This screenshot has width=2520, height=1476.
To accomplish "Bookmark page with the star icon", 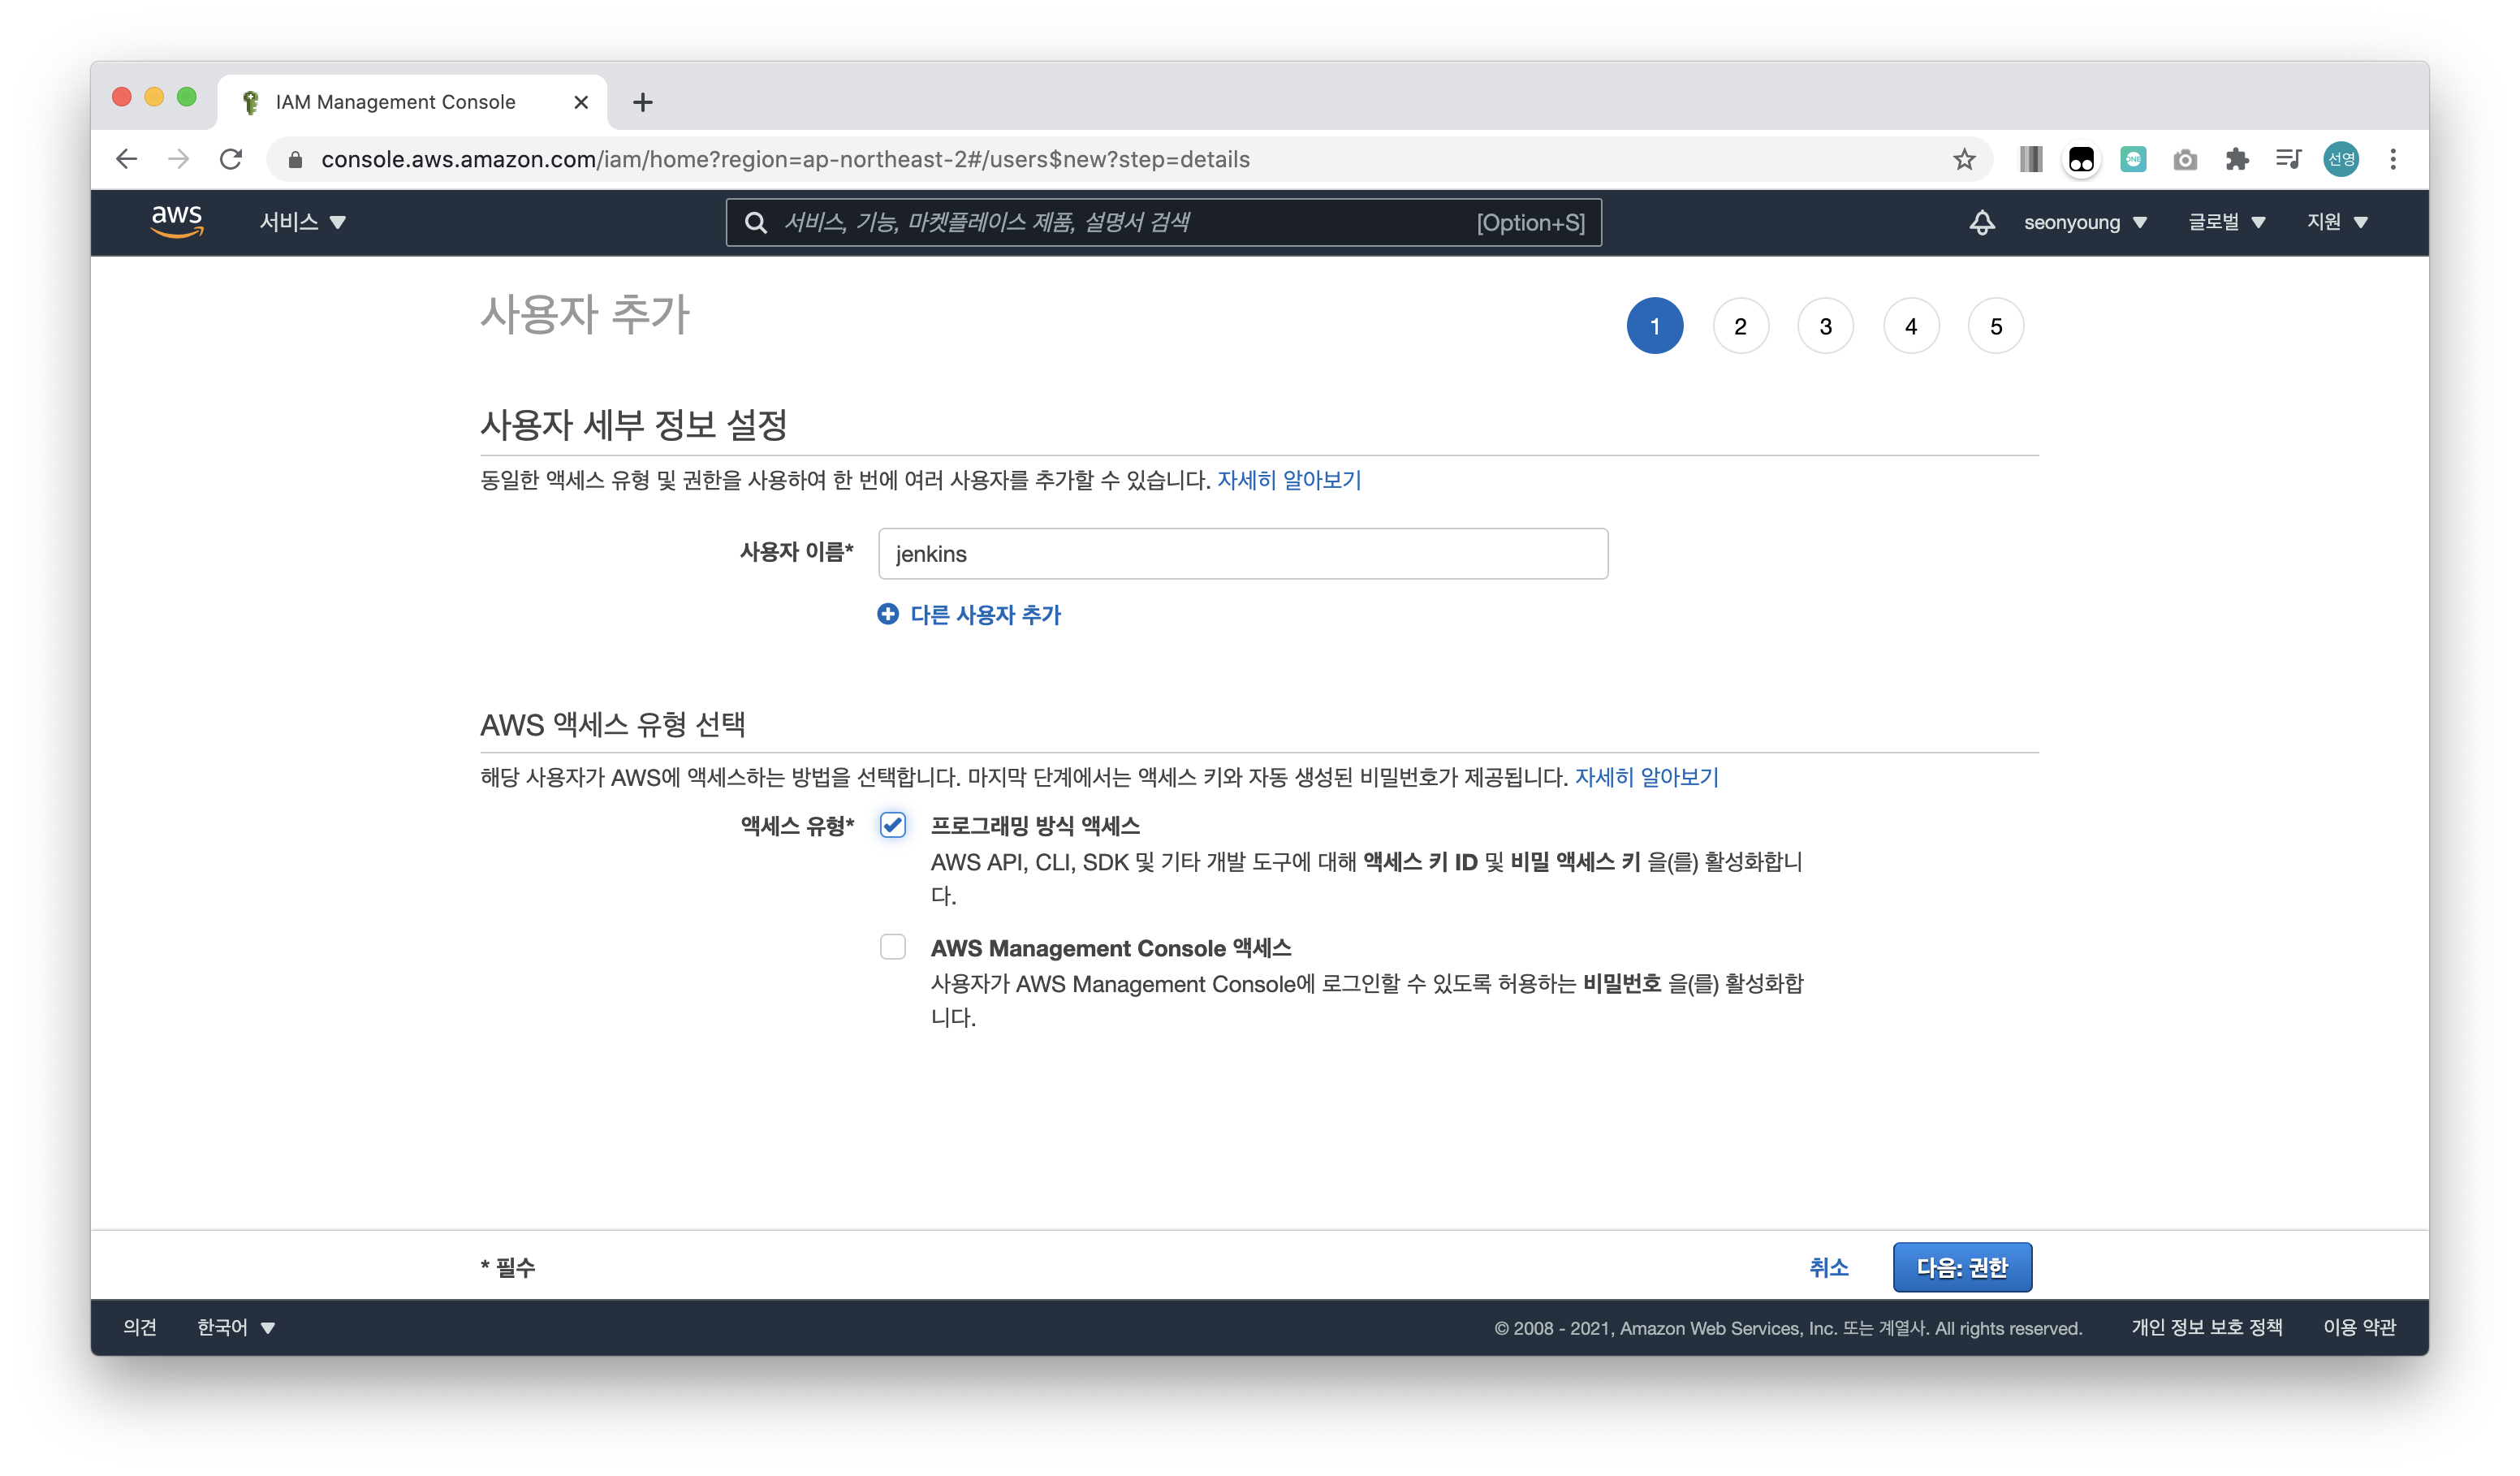I will (x=1964, y=159).
